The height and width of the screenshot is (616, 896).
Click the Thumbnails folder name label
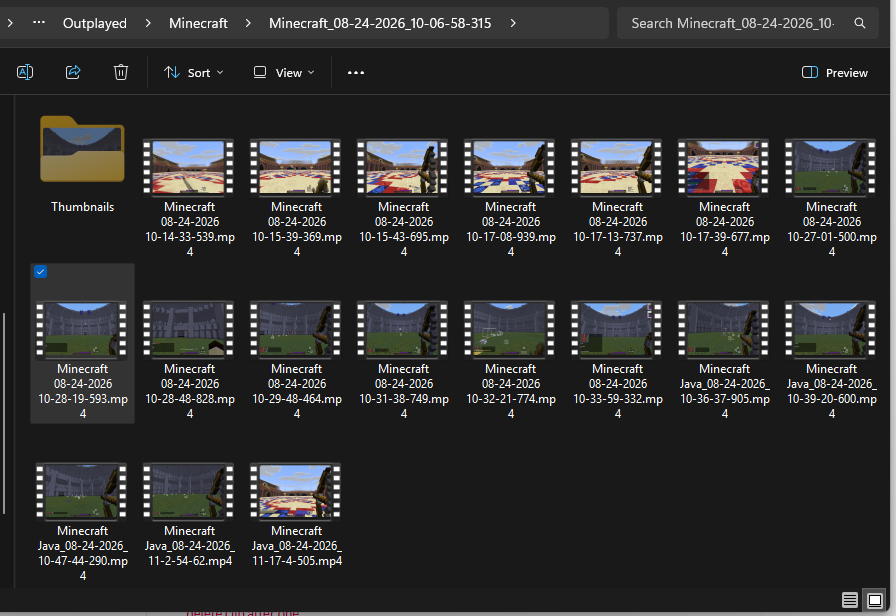click(x=82, y=207)
